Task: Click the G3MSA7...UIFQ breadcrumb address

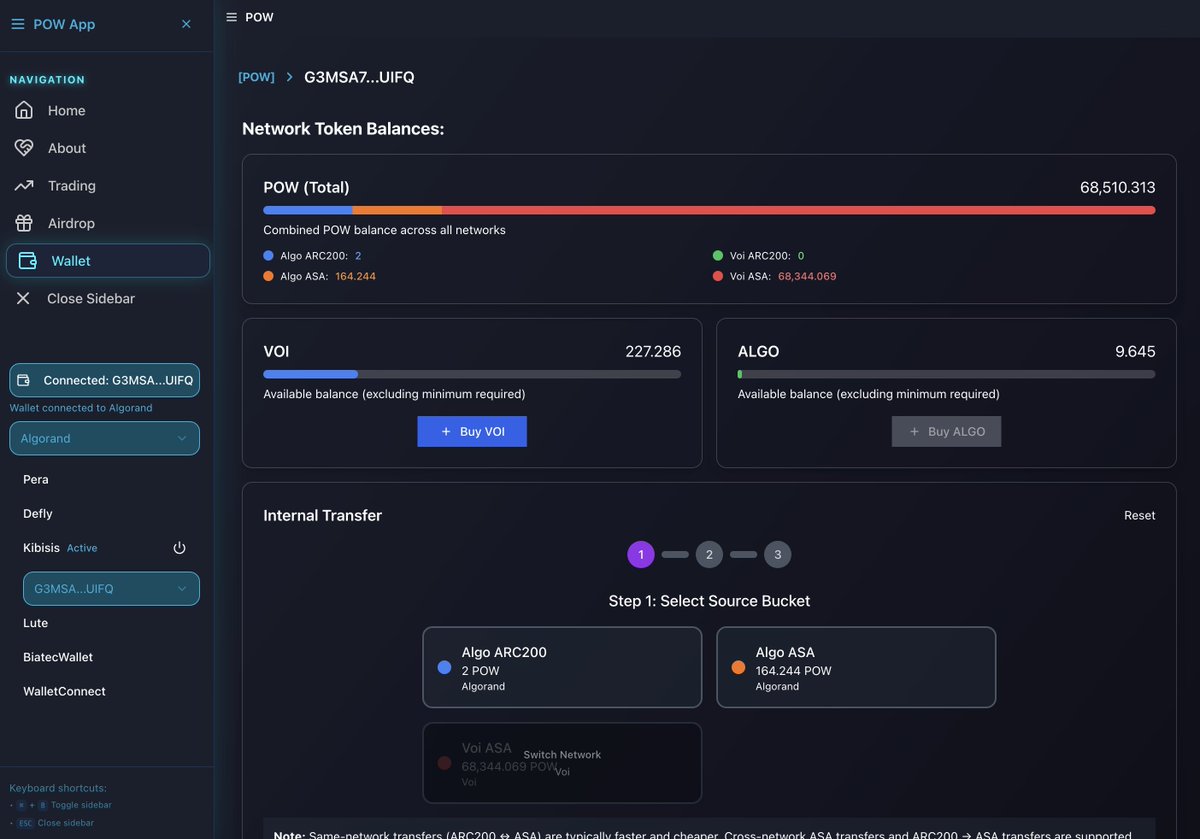Action: pyautogui.click(x=359, y=77)
